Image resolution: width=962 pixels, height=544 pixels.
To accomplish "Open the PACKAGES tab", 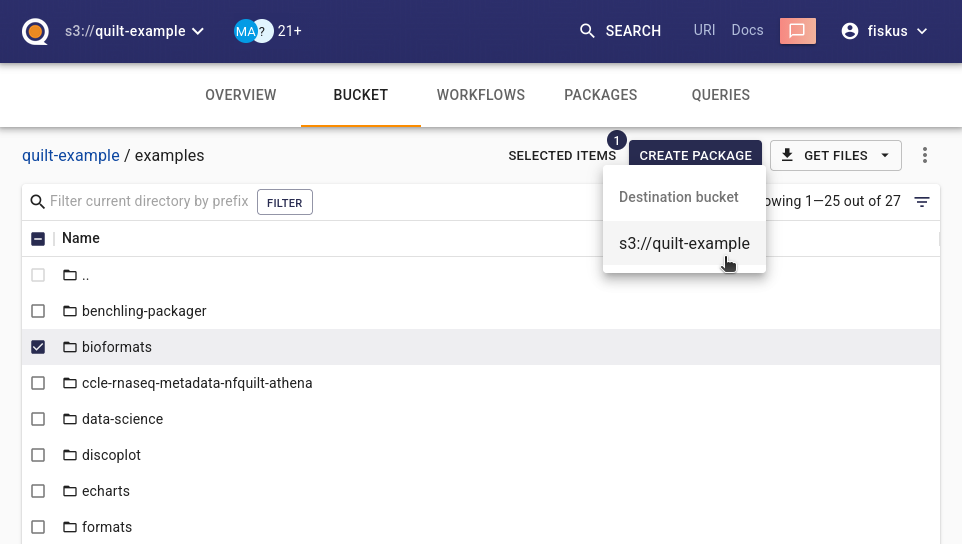I will tap(601, 95).
